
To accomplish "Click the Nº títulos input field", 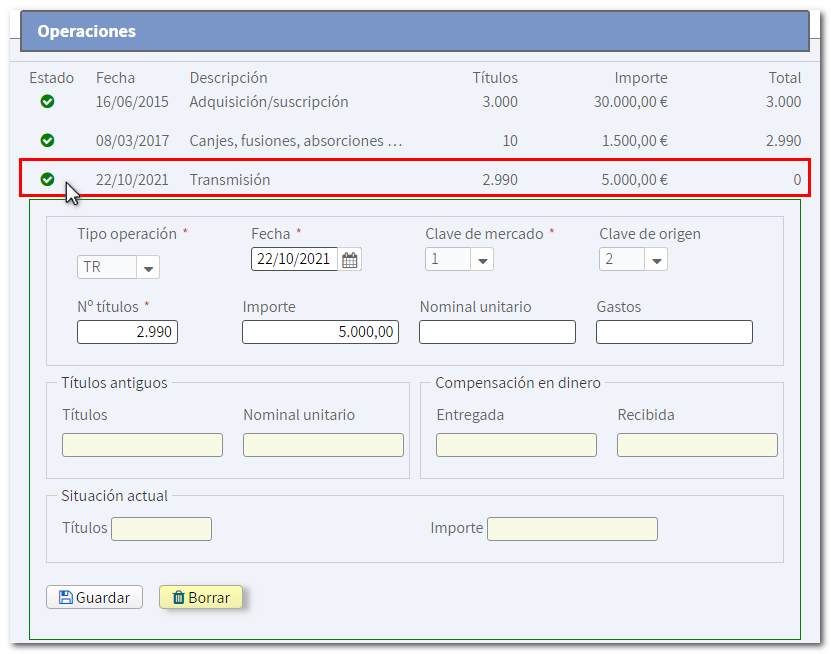I will click(x=127, y=332).
